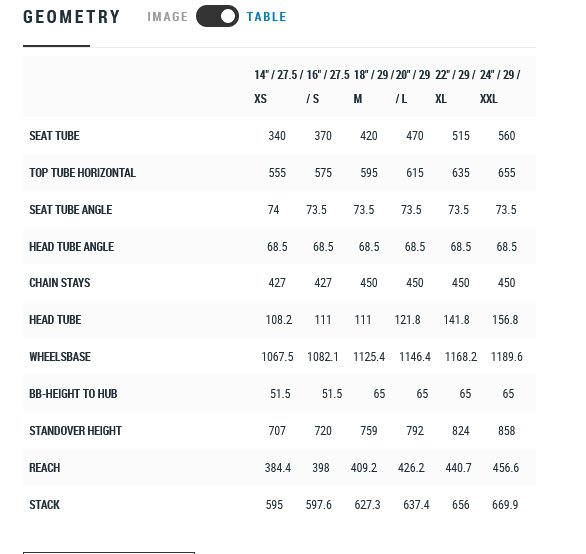Click the TOP TUBE HORIZONTAL row label
Viewport: 586px width, 554px height.
pyautogui.click(x=83, y=173)
